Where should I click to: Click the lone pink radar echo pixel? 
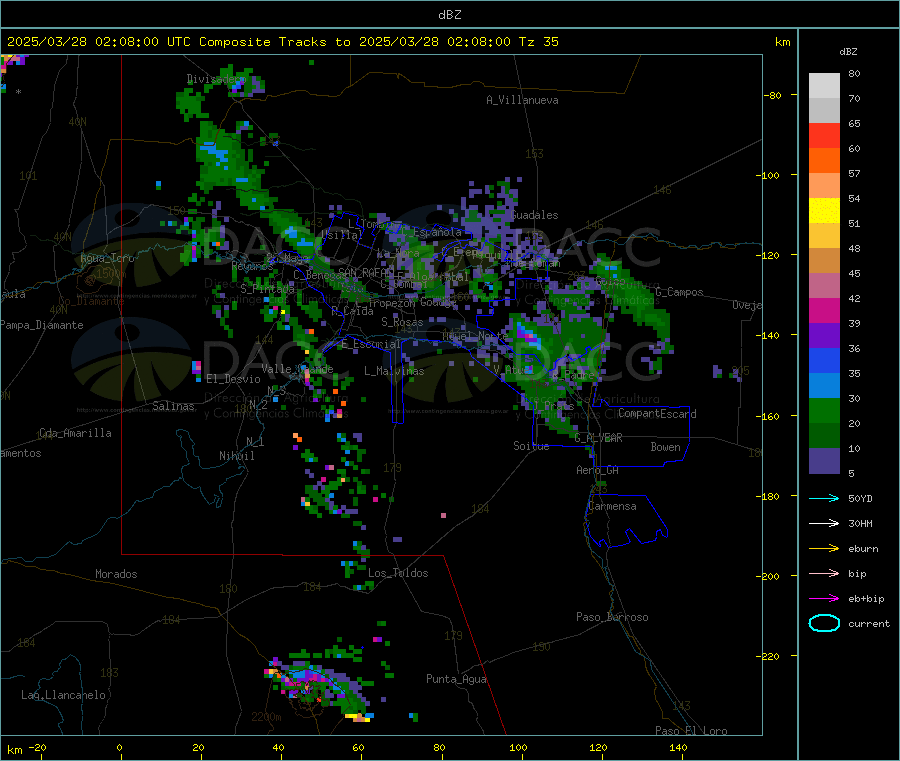tap(443, 515)
